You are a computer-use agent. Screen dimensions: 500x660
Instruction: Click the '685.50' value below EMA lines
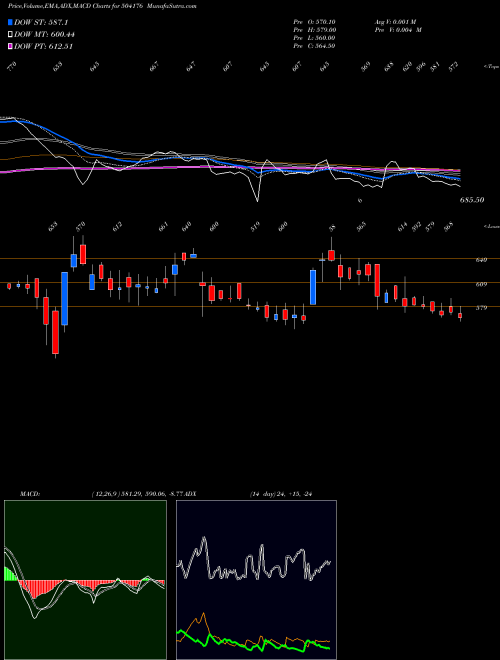click(472, 200)
